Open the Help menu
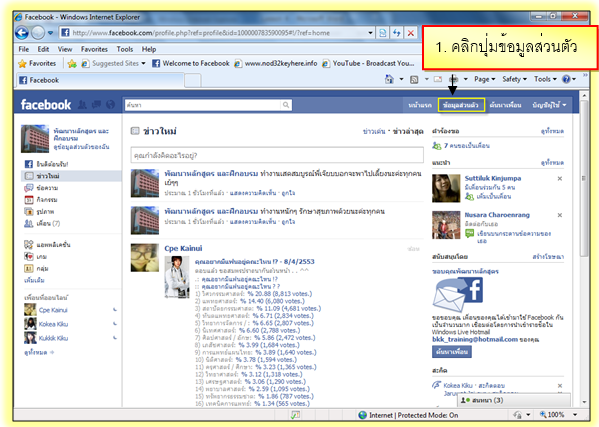The height and width of the screenshot is (427, 599). pos(149,49)
